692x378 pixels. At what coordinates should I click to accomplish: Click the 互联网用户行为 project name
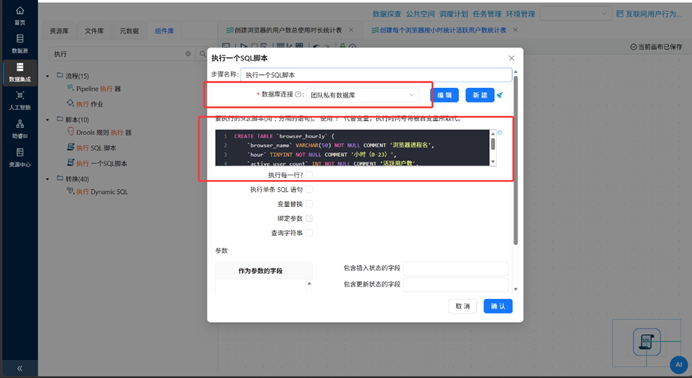point(654,14)
